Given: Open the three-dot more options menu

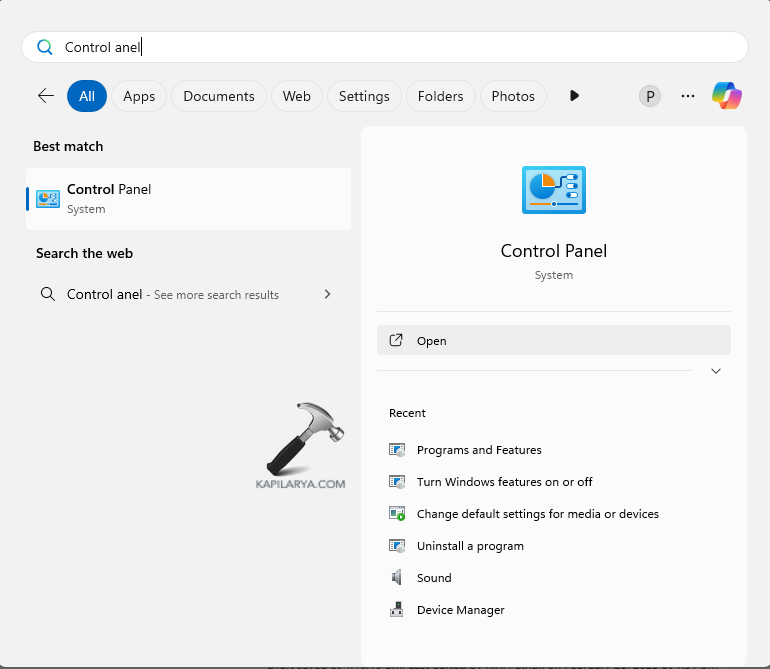Looking at the screenshot, I should click(688, 96).
